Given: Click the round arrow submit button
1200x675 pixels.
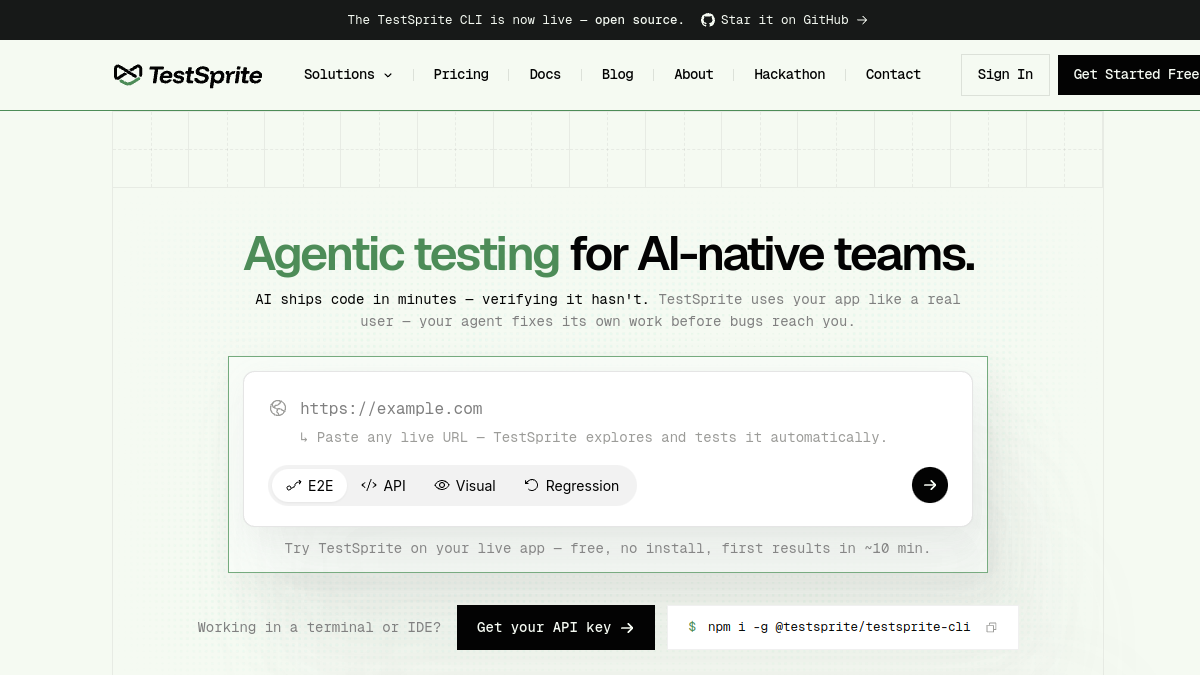Looking at the screenshot, I should [x=930, y=485].
